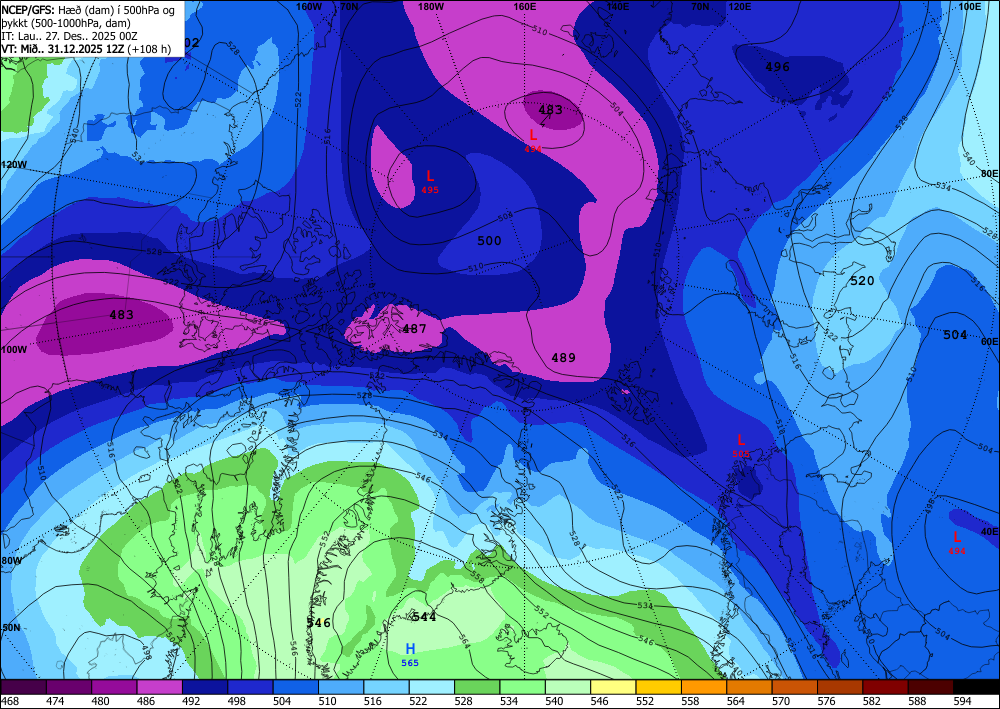Click the '40E' longitude label

pos(989,531)
